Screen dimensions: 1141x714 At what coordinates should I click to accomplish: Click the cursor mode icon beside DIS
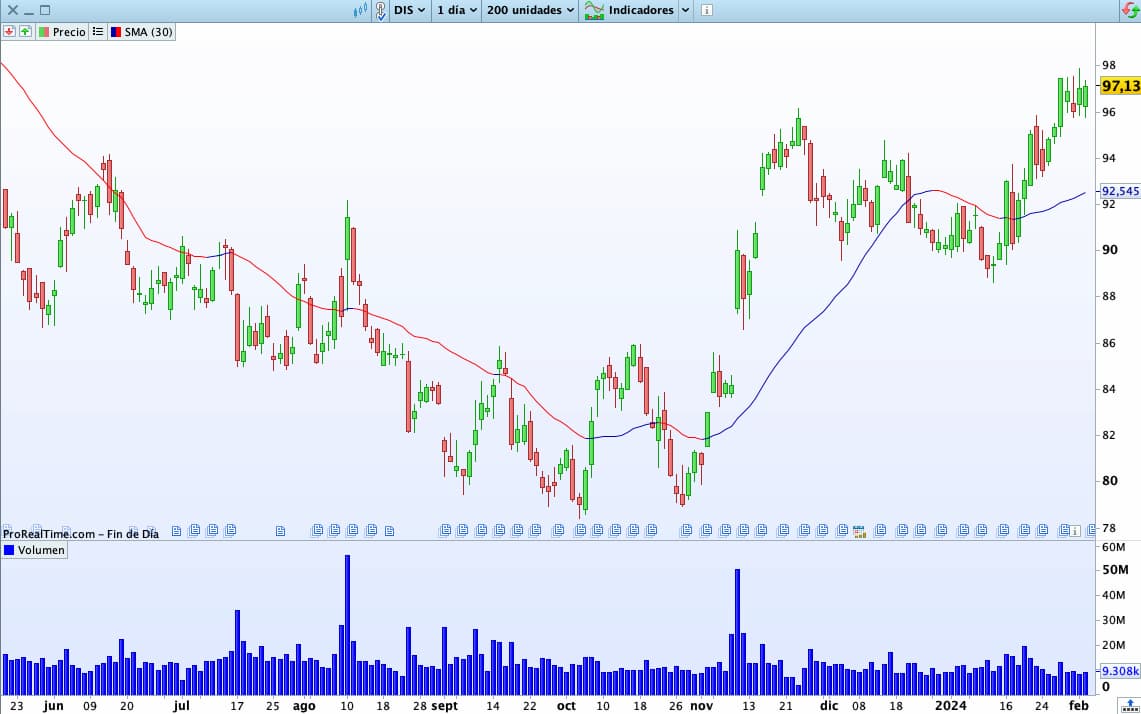click(381, 10)
